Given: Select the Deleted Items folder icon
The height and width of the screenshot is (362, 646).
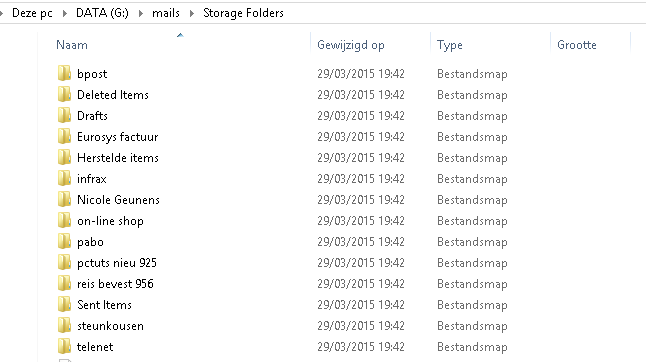Looking at the screenshot, I should point(64,94).
